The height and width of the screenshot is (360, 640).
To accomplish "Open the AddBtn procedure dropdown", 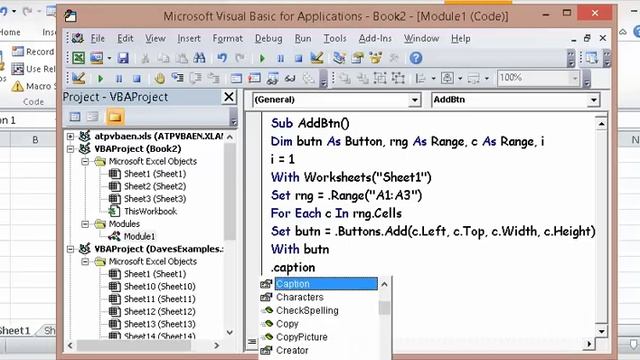I will [593, 100].
